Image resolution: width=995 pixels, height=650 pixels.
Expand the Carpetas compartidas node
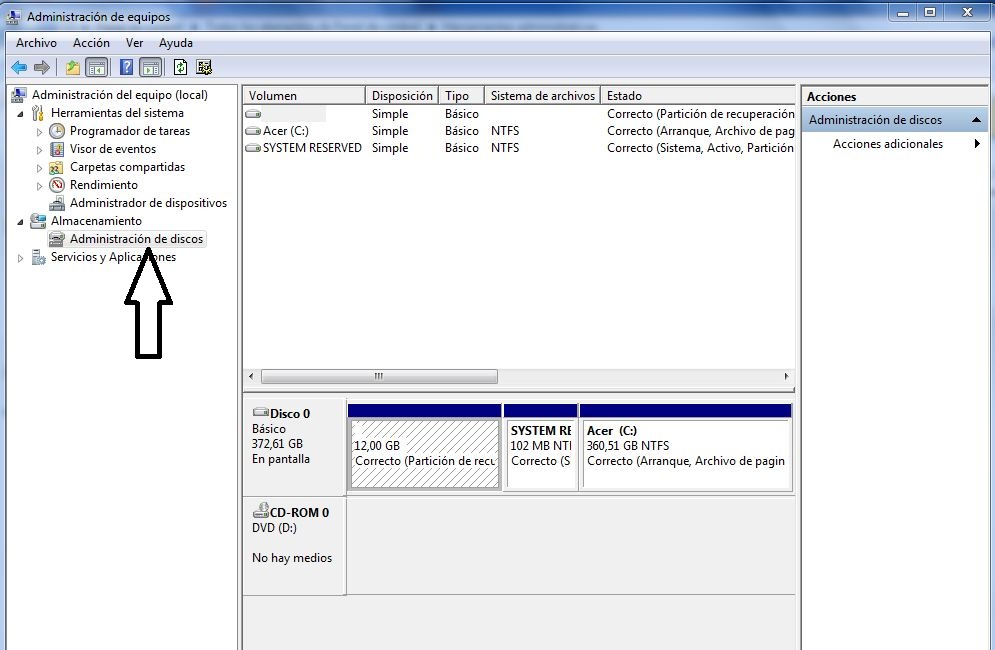pyautogui.click(x=39, y=168)
